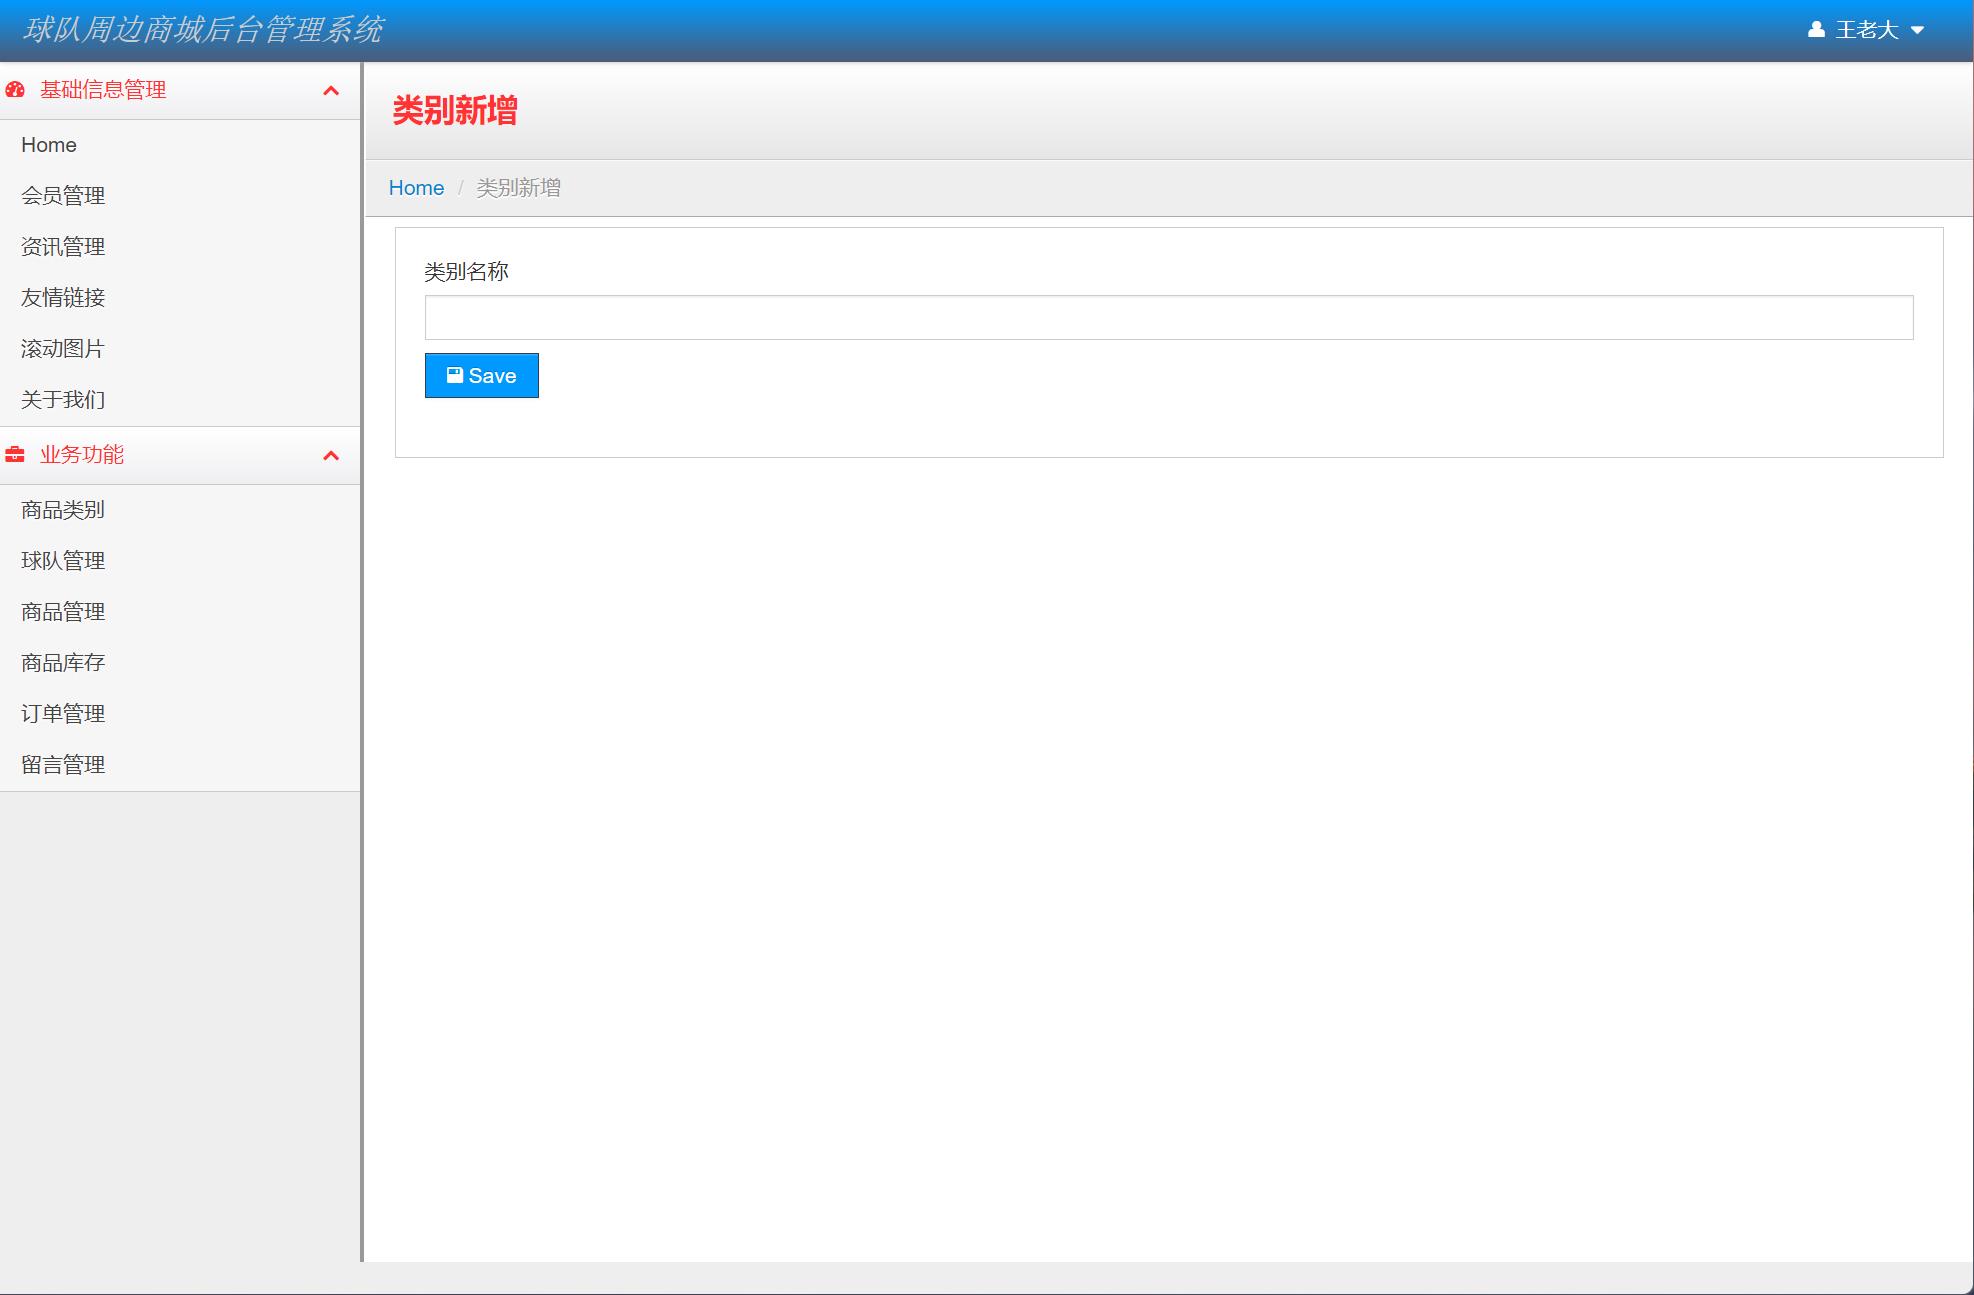Open 球队管理 from sidebar
The height and width of the screenshot is (1295, 1974).
tap(63, 561)
